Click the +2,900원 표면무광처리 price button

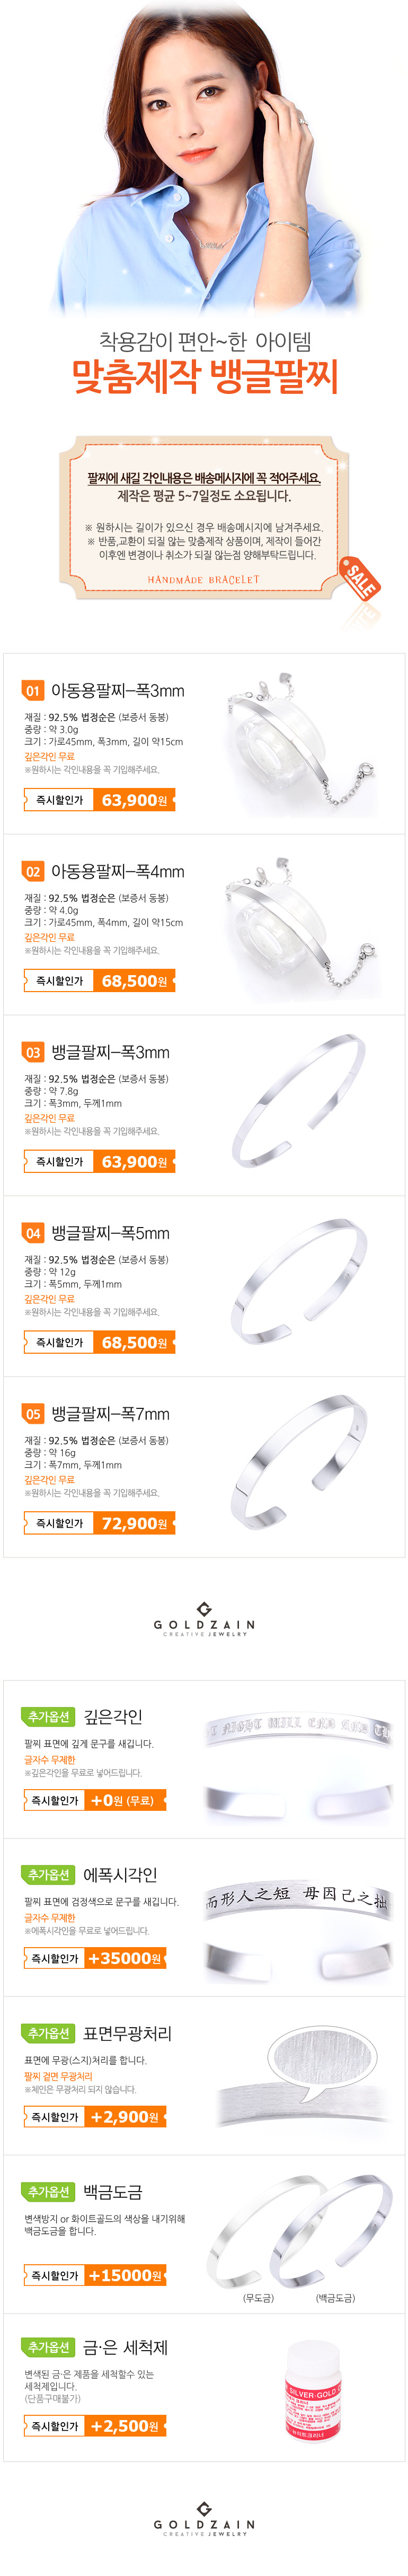(x=124, y=2117)
